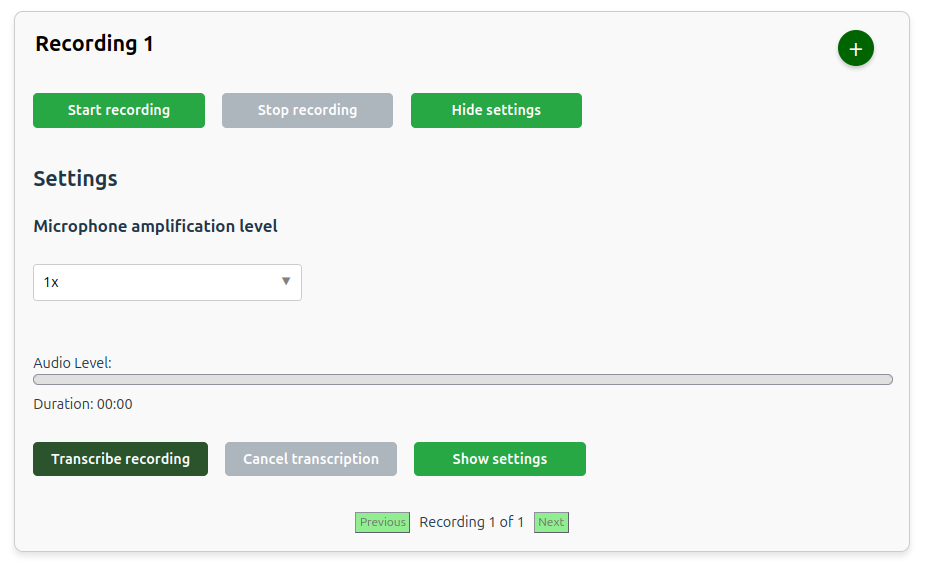The height and width of the screenshot is (570, 925).
Task: Click the Recording 1 title
Action: point(94,44)
